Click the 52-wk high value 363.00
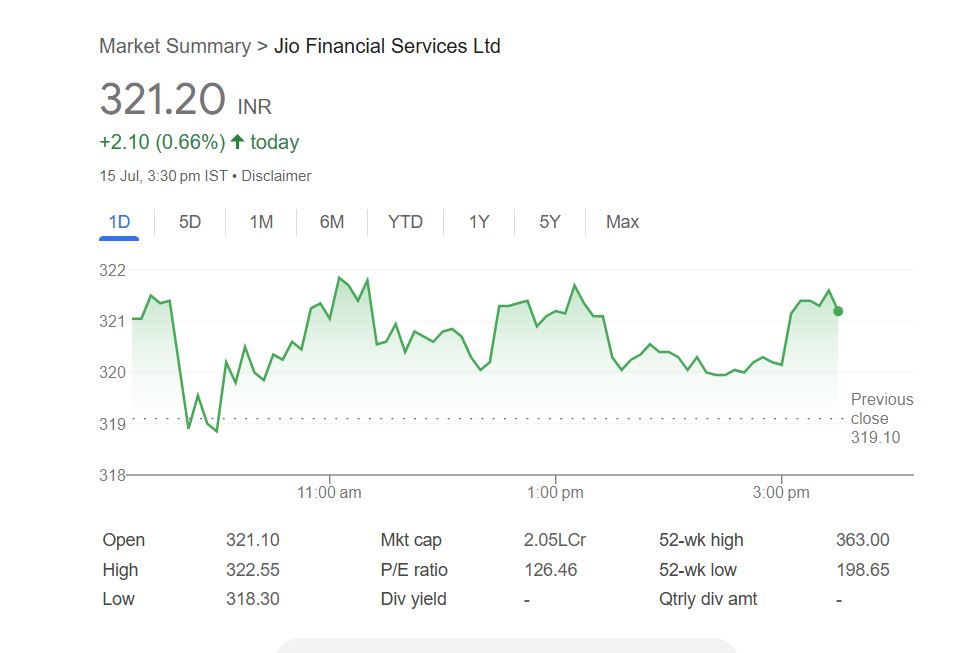 tap(862, 540)
